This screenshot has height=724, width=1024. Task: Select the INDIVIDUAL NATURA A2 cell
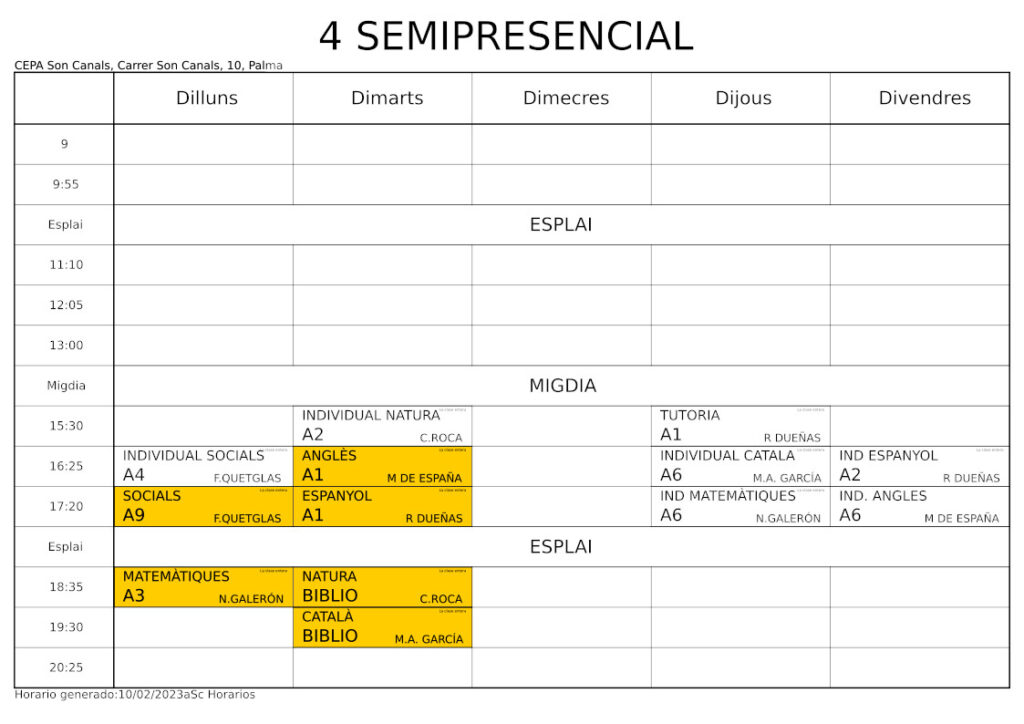[x=382, y=426]
